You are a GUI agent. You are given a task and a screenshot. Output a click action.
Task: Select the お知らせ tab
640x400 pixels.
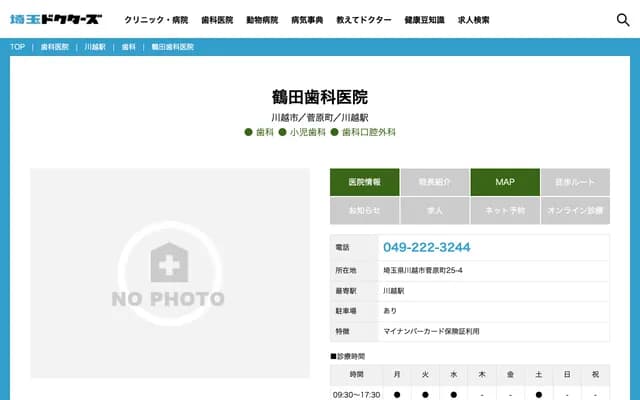(364, 211)
